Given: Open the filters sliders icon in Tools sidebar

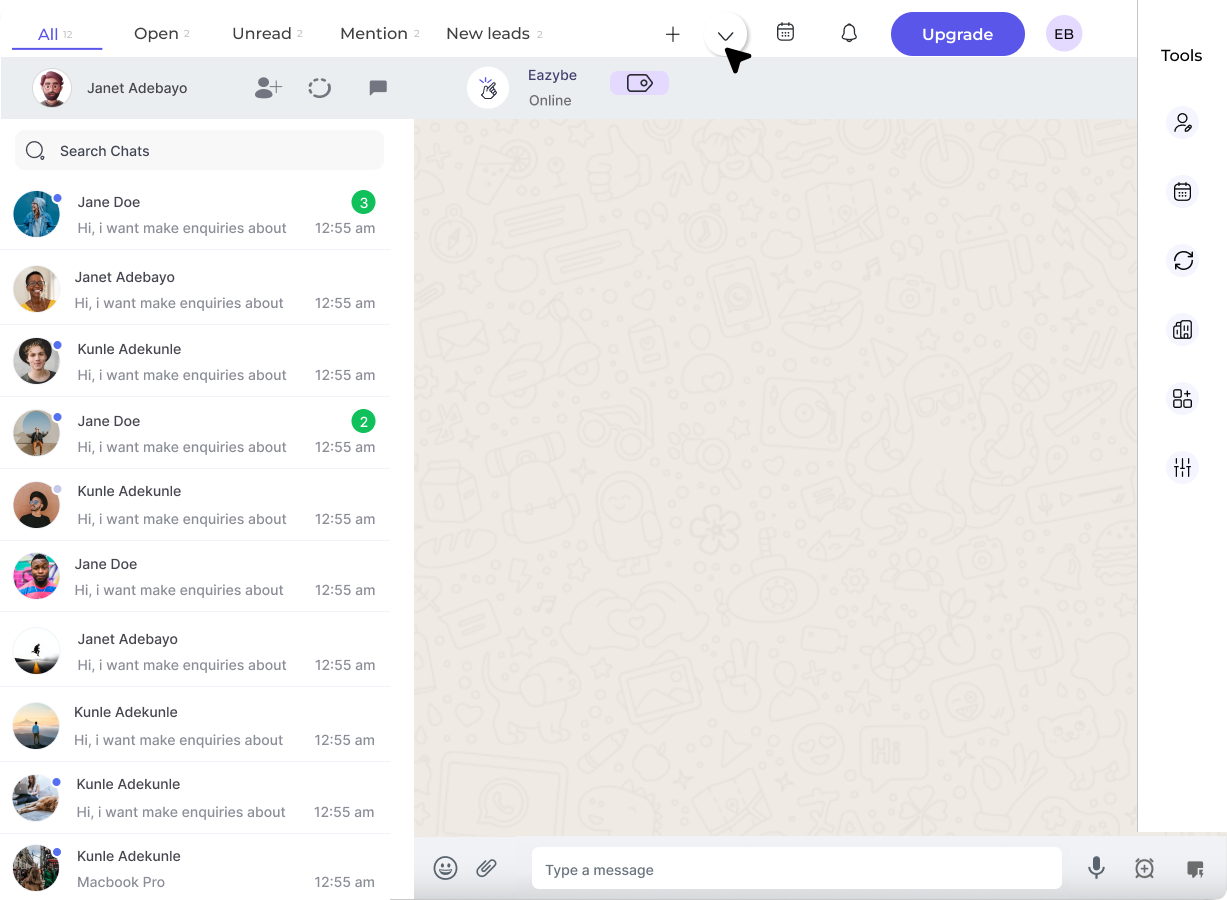Looking at the screenshot, I should tap(1183, 467).
